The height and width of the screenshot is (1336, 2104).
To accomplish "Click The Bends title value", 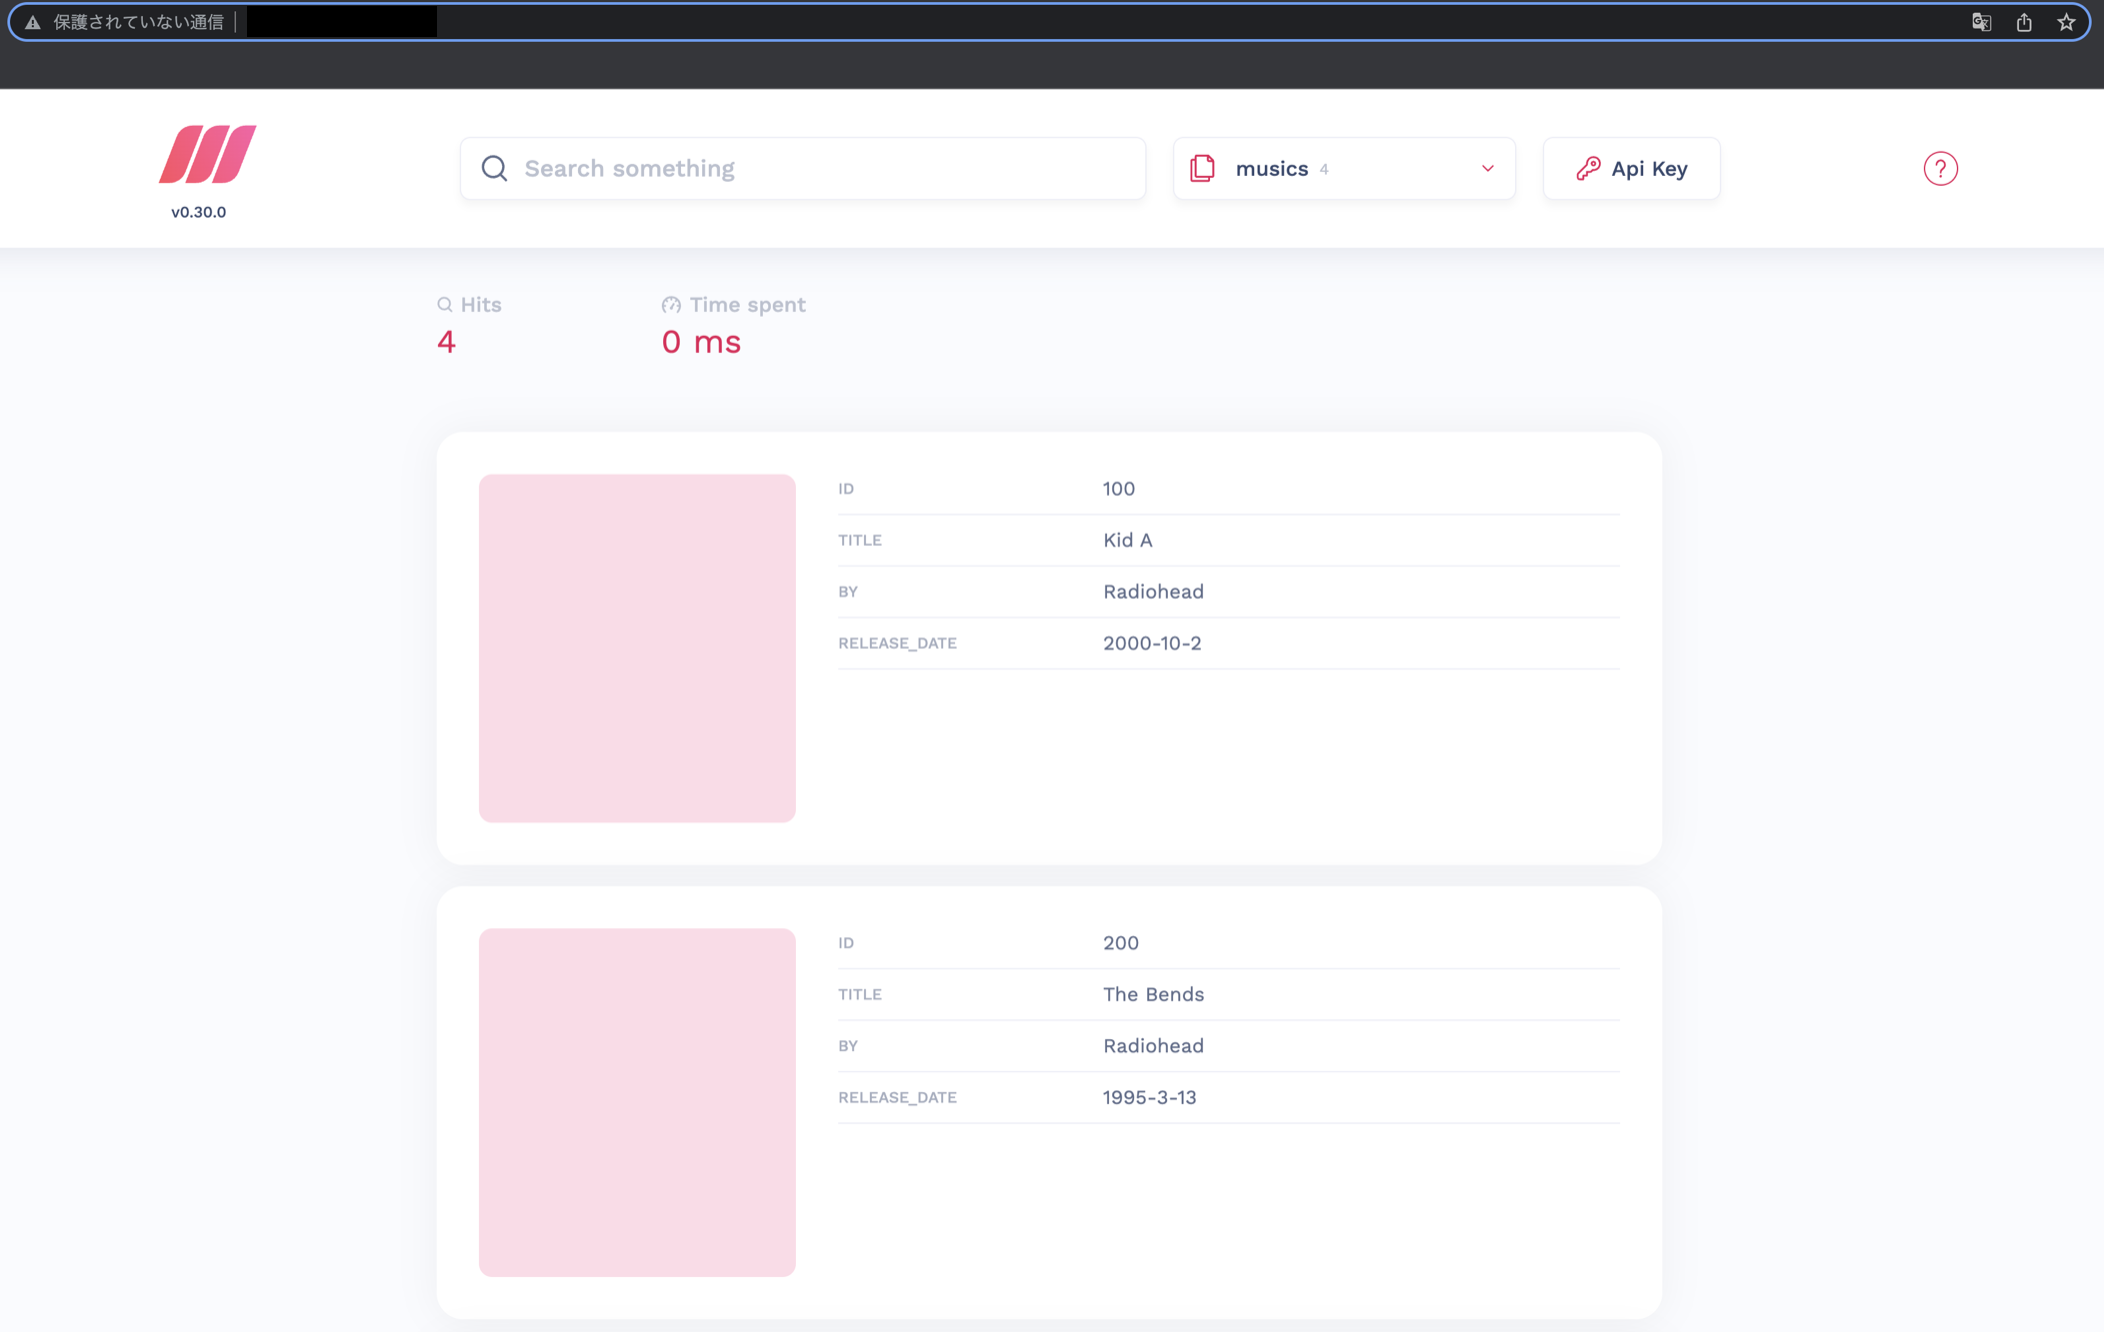I will 1153,994.
